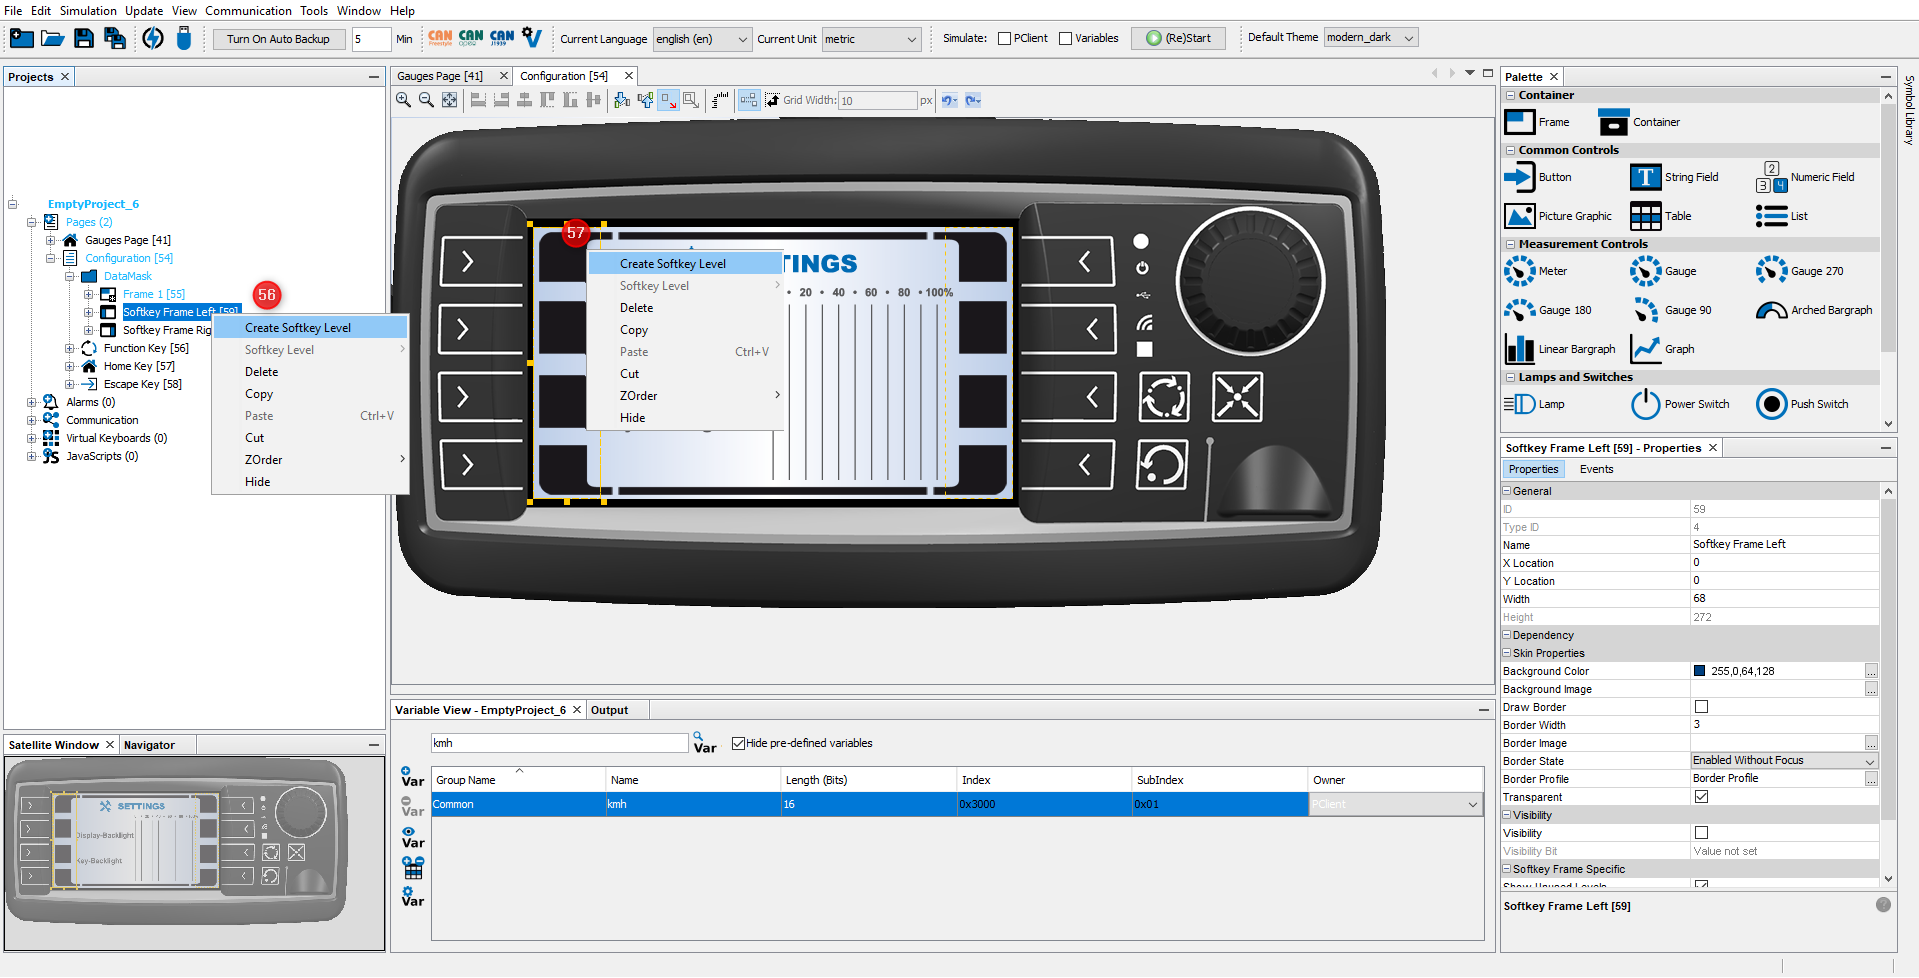Click the variable search field containing kmh
1919x978 pixels.
point(558,743)
